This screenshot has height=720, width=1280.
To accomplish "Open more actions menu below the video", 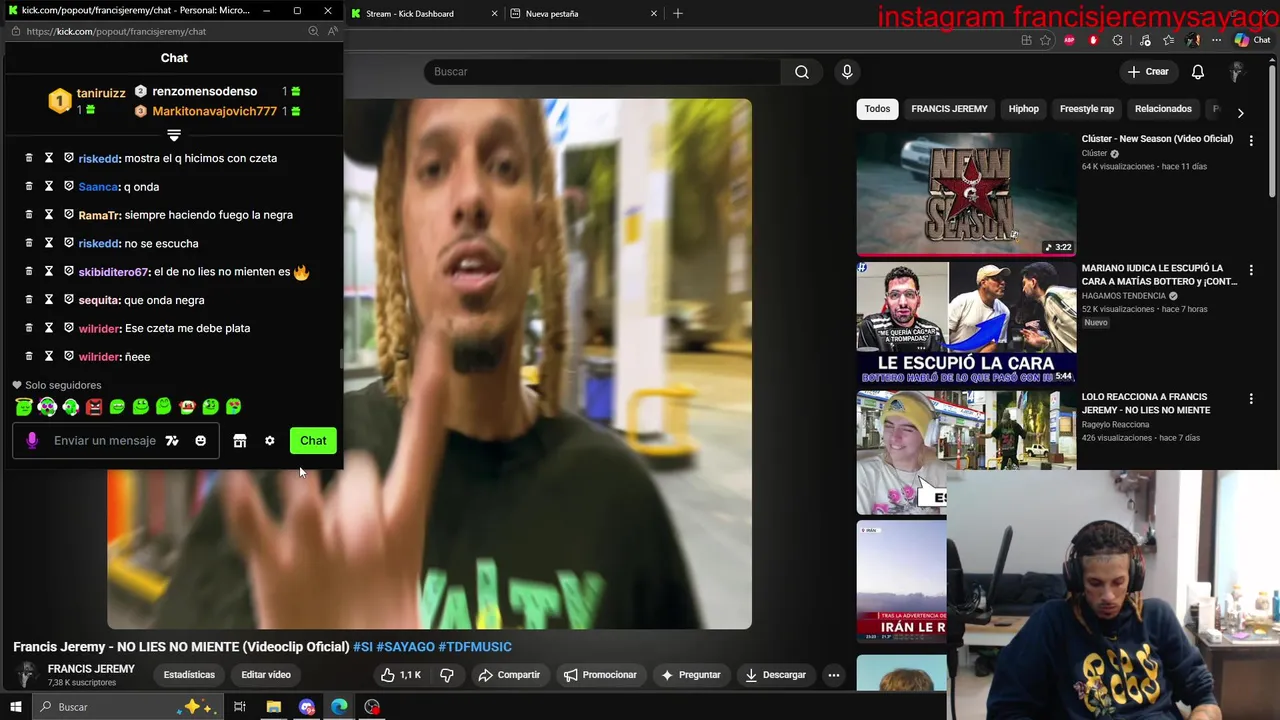I will [x=833, y=675].
